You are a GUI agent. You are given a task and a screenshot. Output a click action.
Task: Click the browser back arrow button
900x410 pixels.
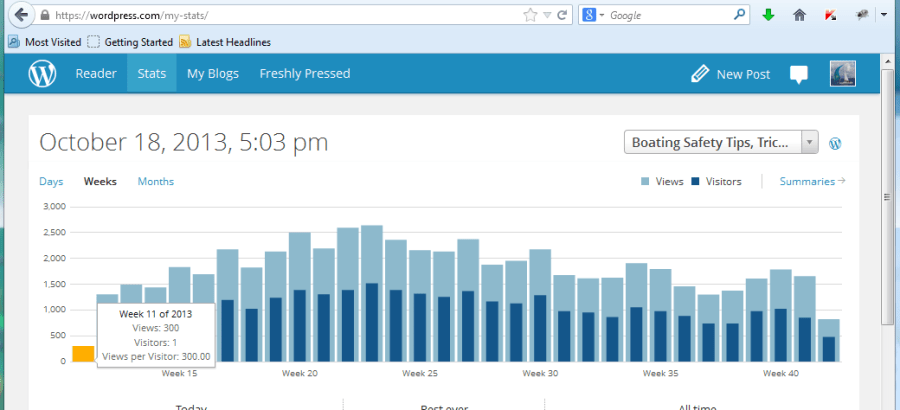[x=21, y=16]
